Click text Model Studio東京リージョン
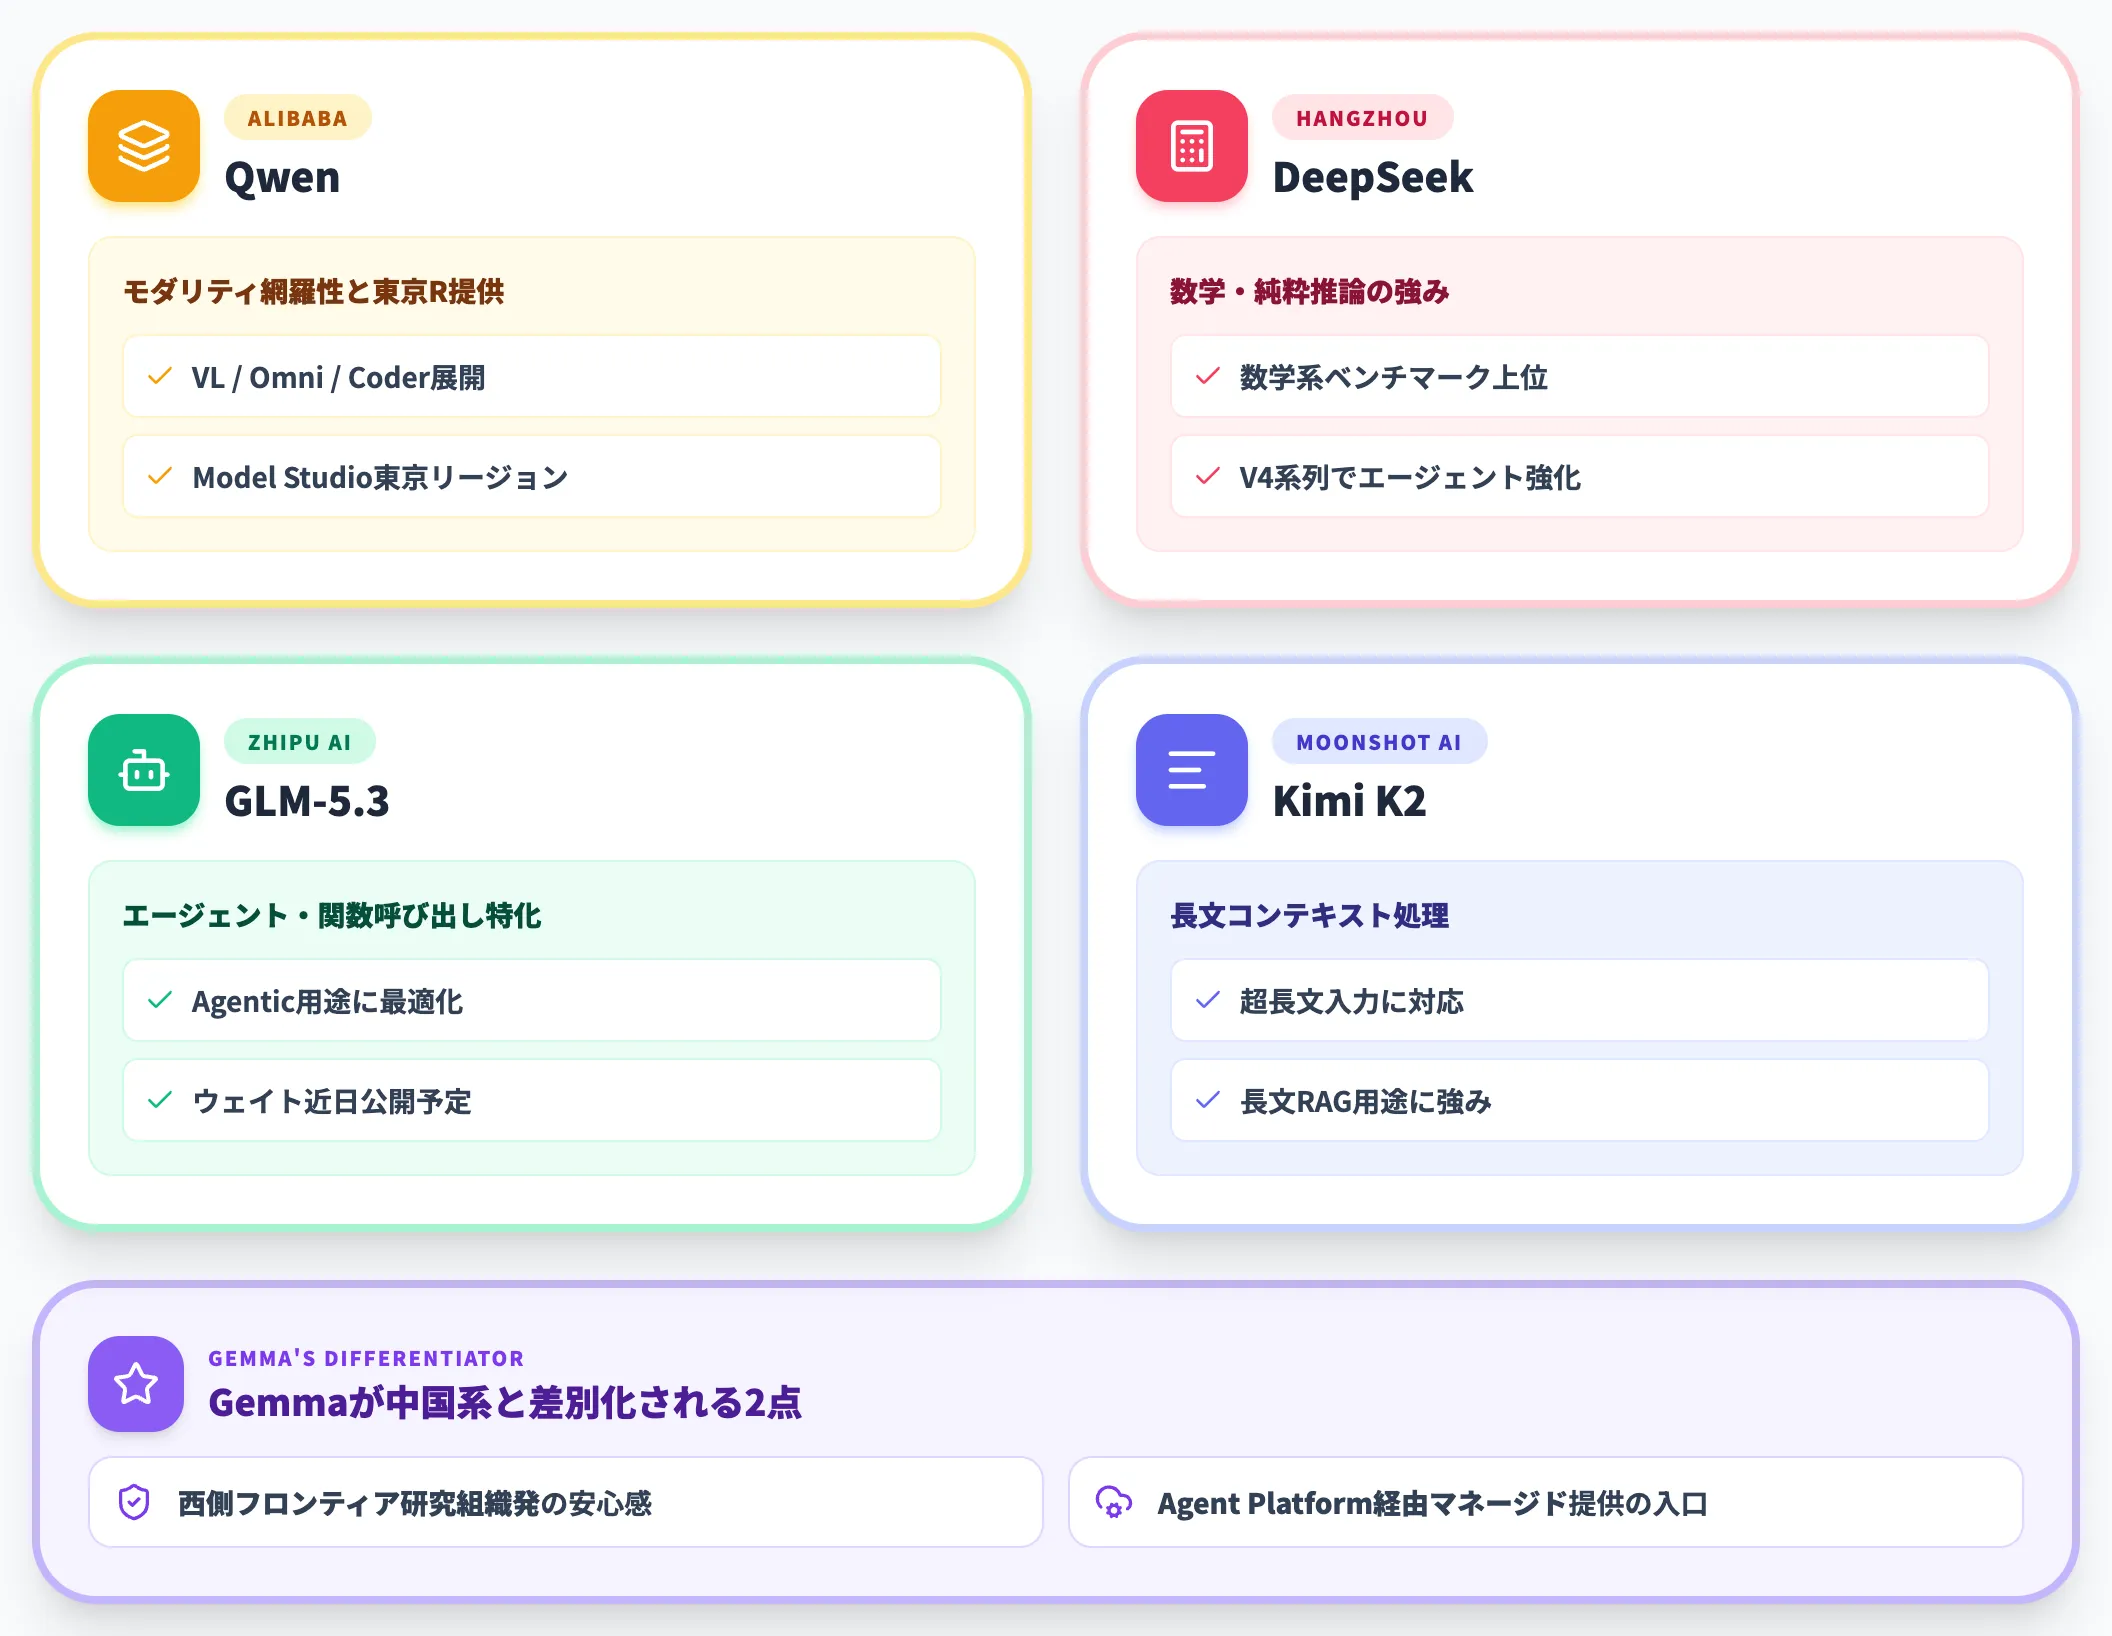The width and height of the screenshot is (2112, 1636). tap(380, 478)
